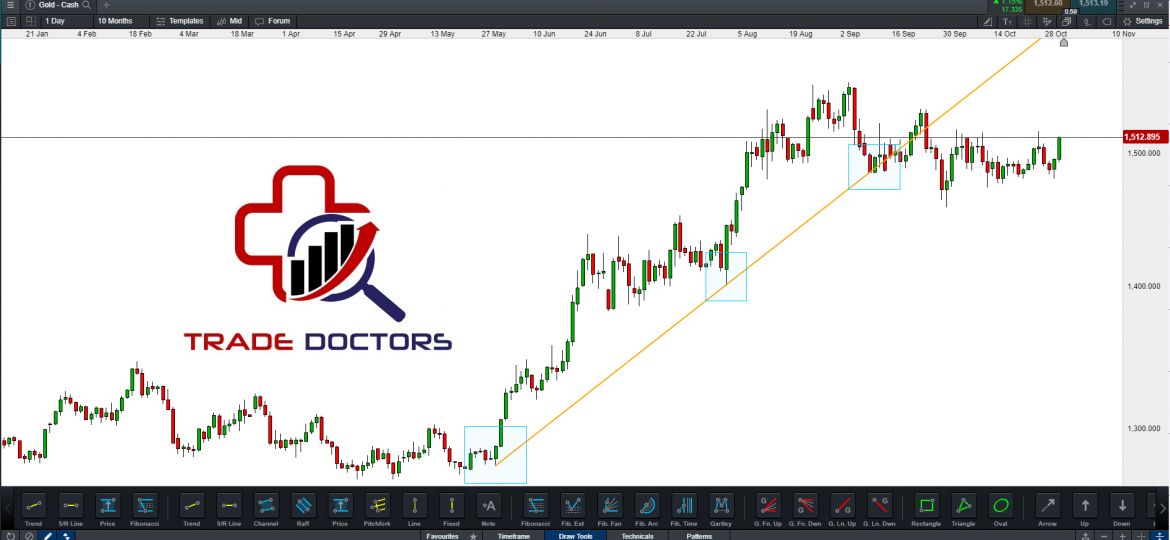The height and width of the screenshot is (540, 1170).
Task: Click the text size (Tt) icon
Action: 1007,22
